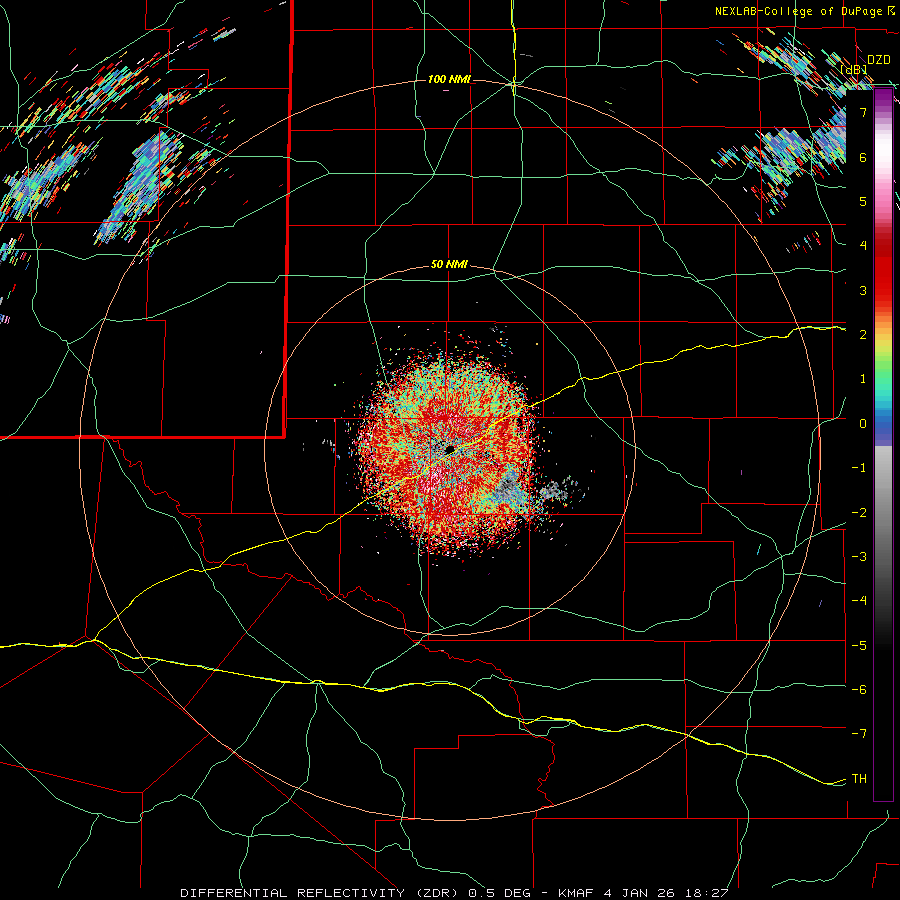
Task: Click the 5 value on color scale
Action: coord(863,201)
